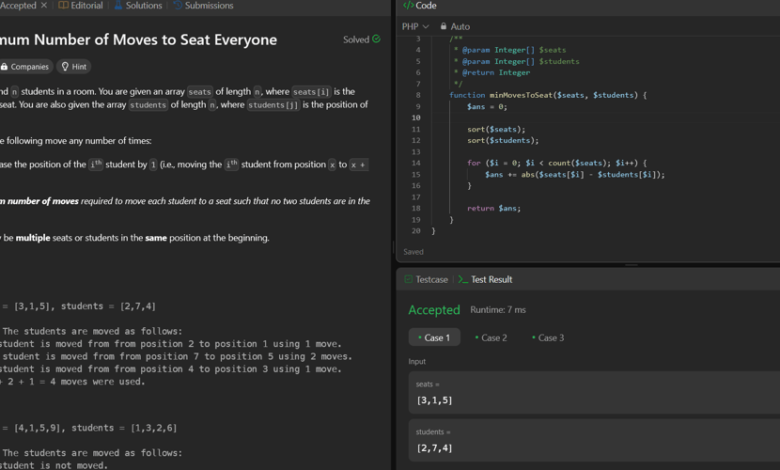The width and height of the screenshot is (780, 470).
Task: Open the Submissions tab
Action: (x=203, y=5)
